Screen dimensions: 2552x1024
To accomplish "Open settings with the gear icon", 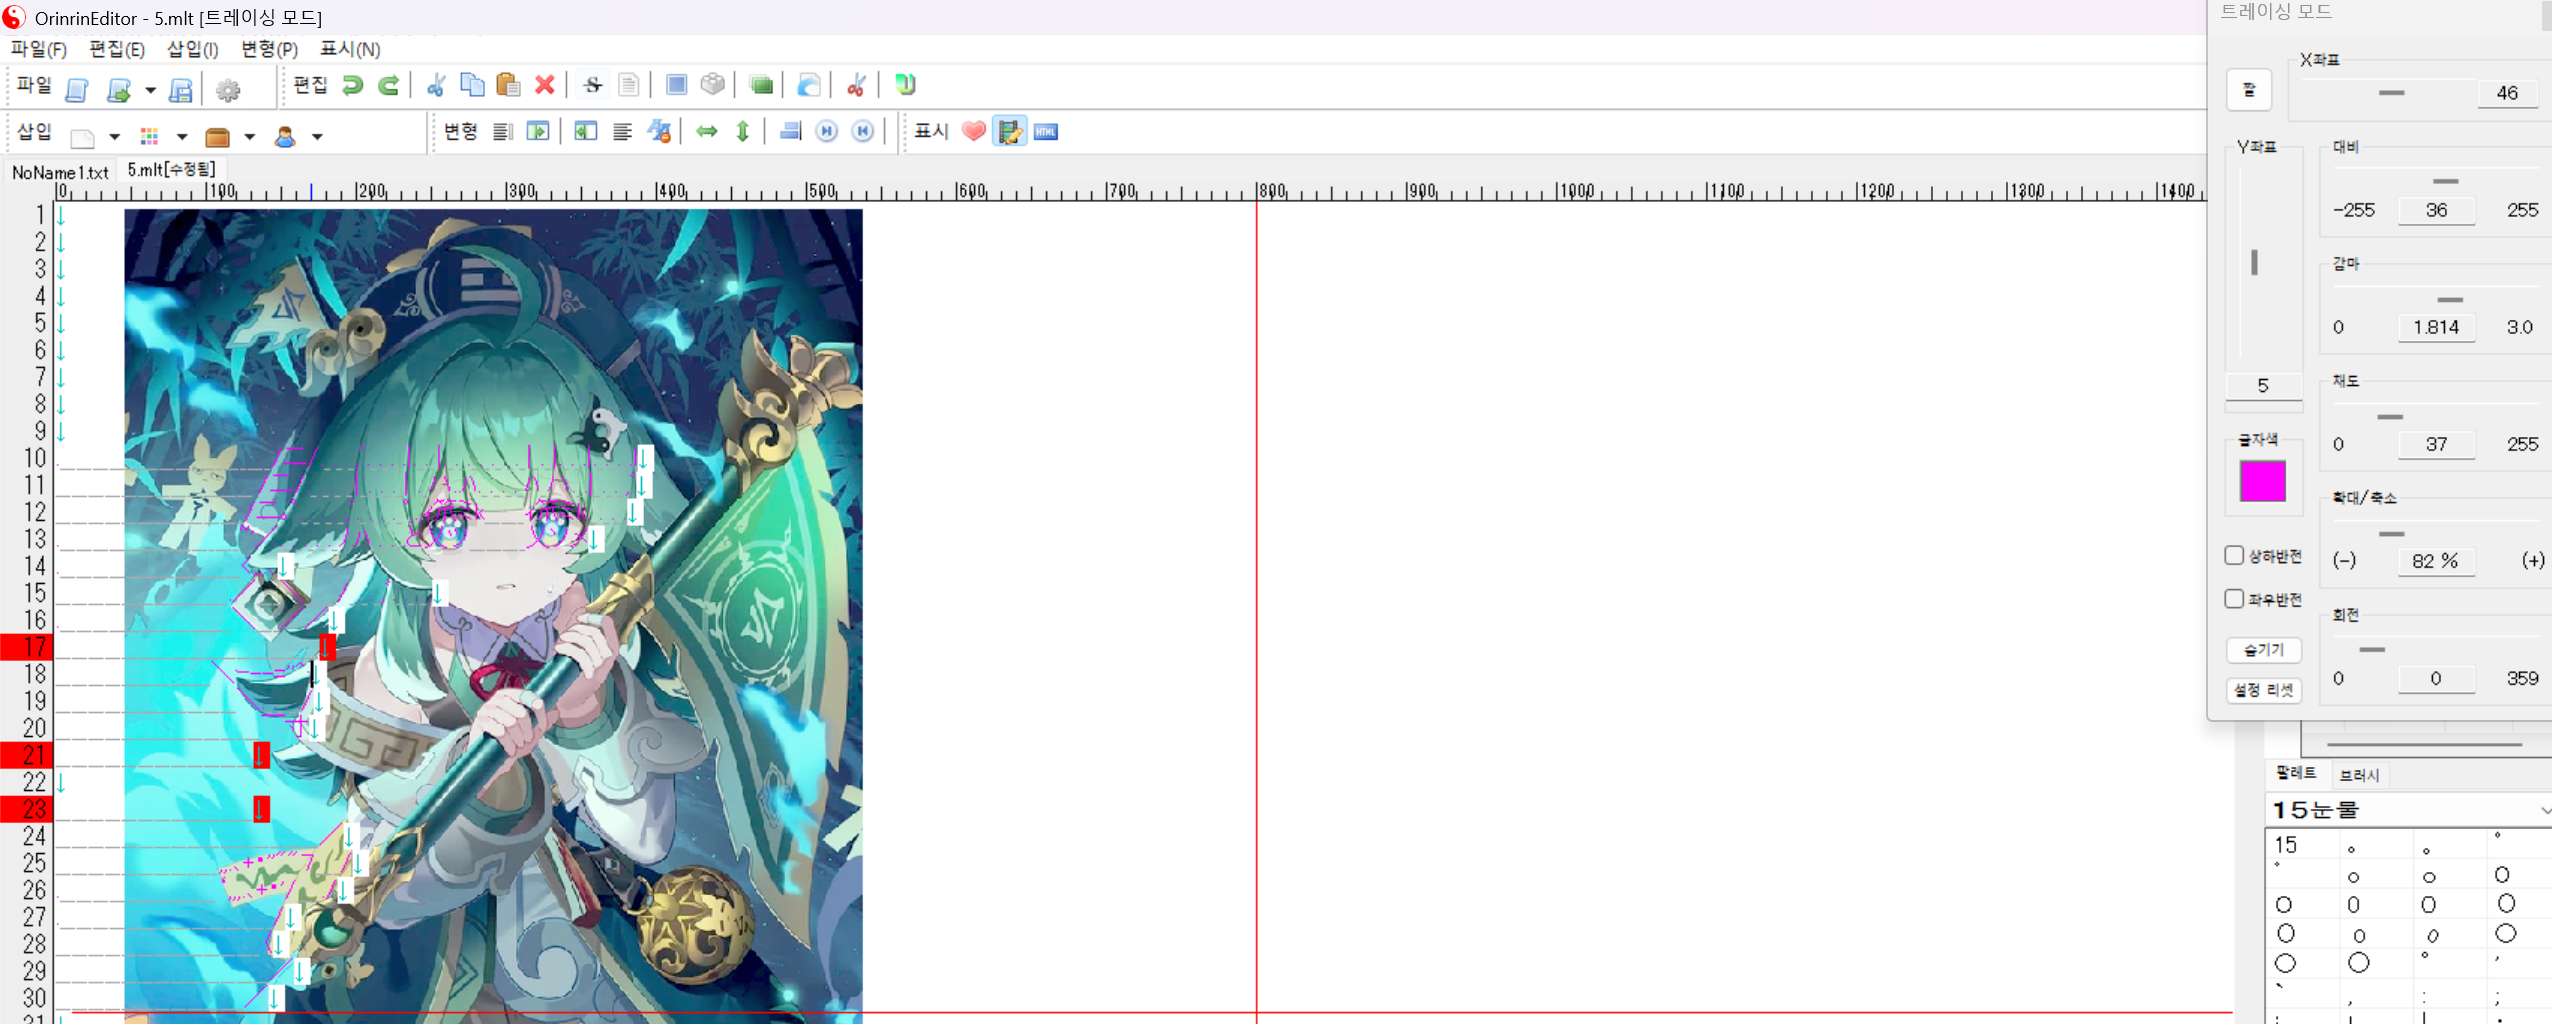I will click(x=228, y=91).
